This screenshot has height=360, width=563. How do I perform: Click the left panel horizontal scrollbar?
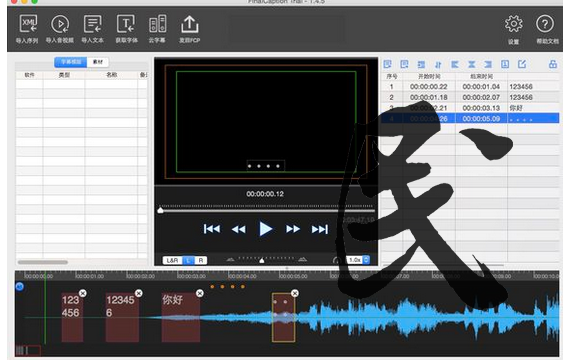43,262
